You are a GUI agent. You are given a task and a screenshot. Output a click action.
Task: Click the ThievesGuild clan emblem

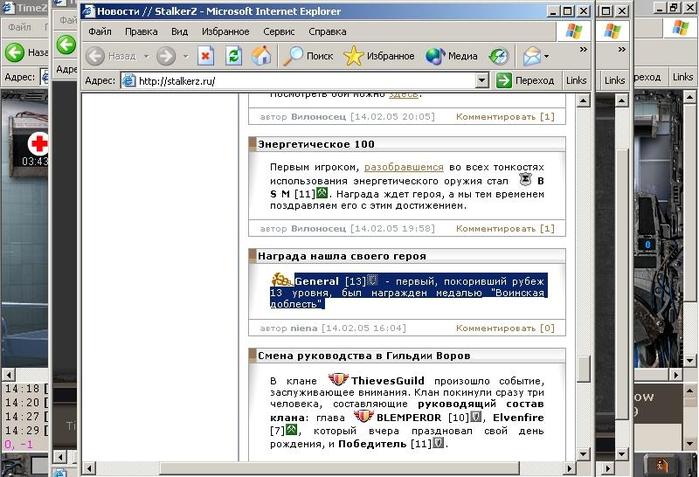pyautogui.click(x=338, y=379)
